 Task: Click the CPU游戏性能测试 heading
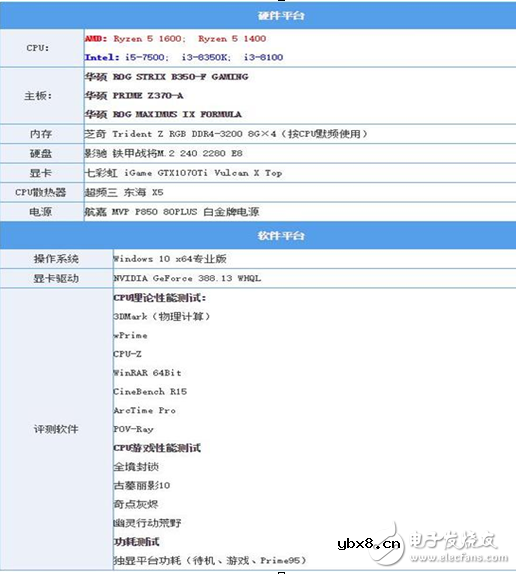tap(157, 448)
